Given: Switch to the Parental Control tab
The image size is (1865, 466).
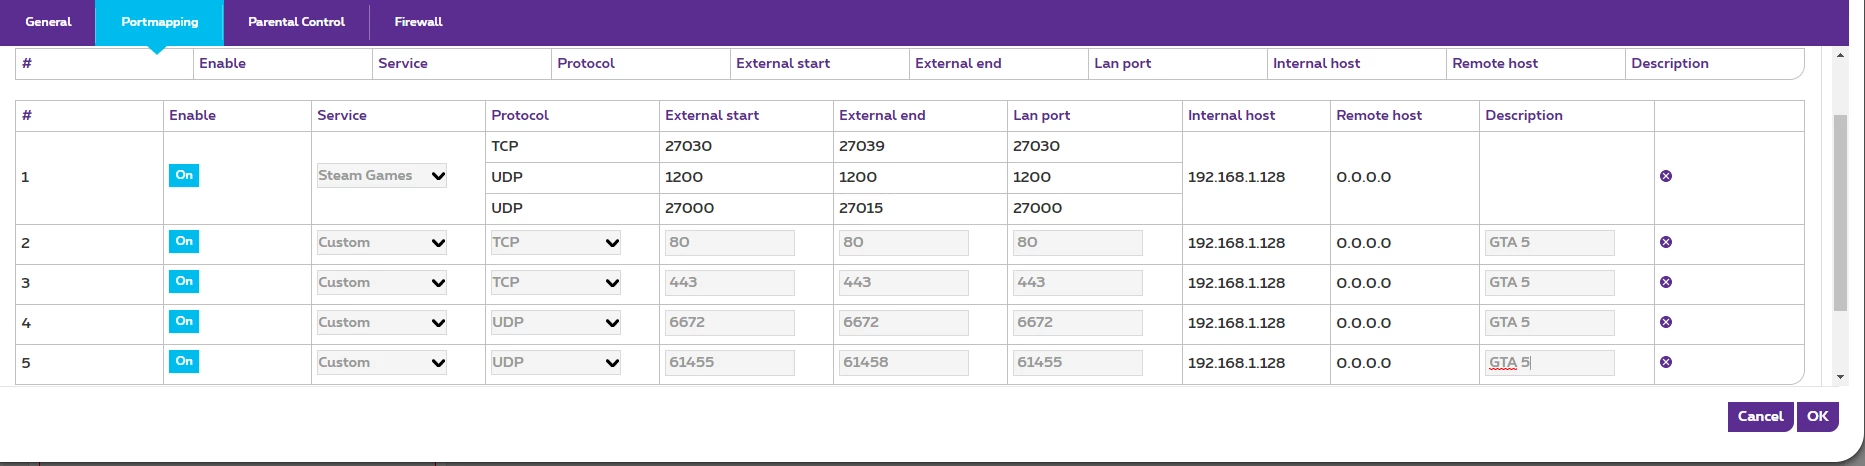Looking at the screenshot, I should (296, 22).
